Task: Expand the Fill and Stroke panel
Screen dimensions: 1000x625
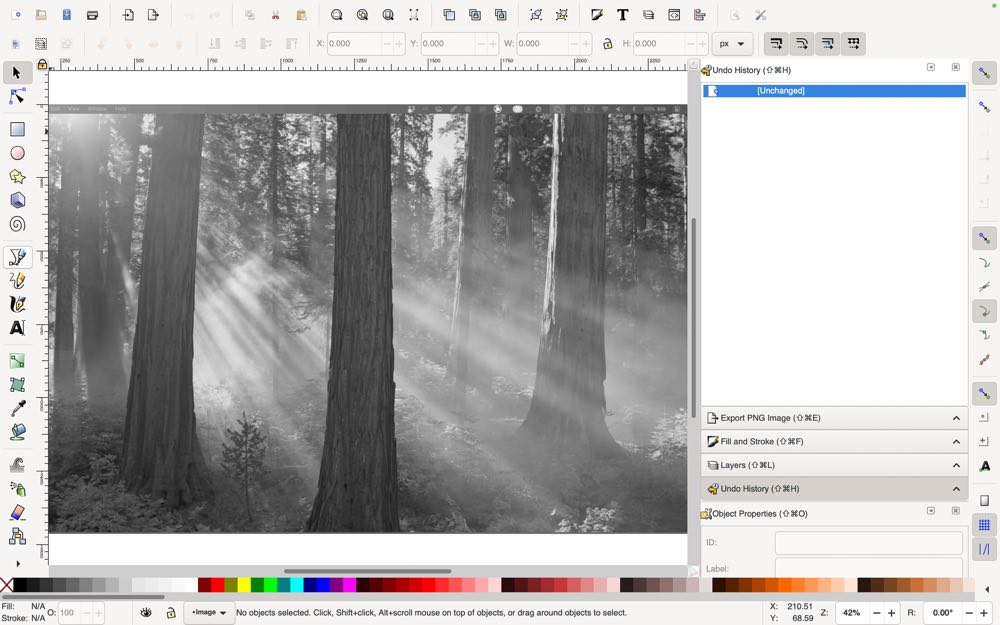Action: point(834,441)
